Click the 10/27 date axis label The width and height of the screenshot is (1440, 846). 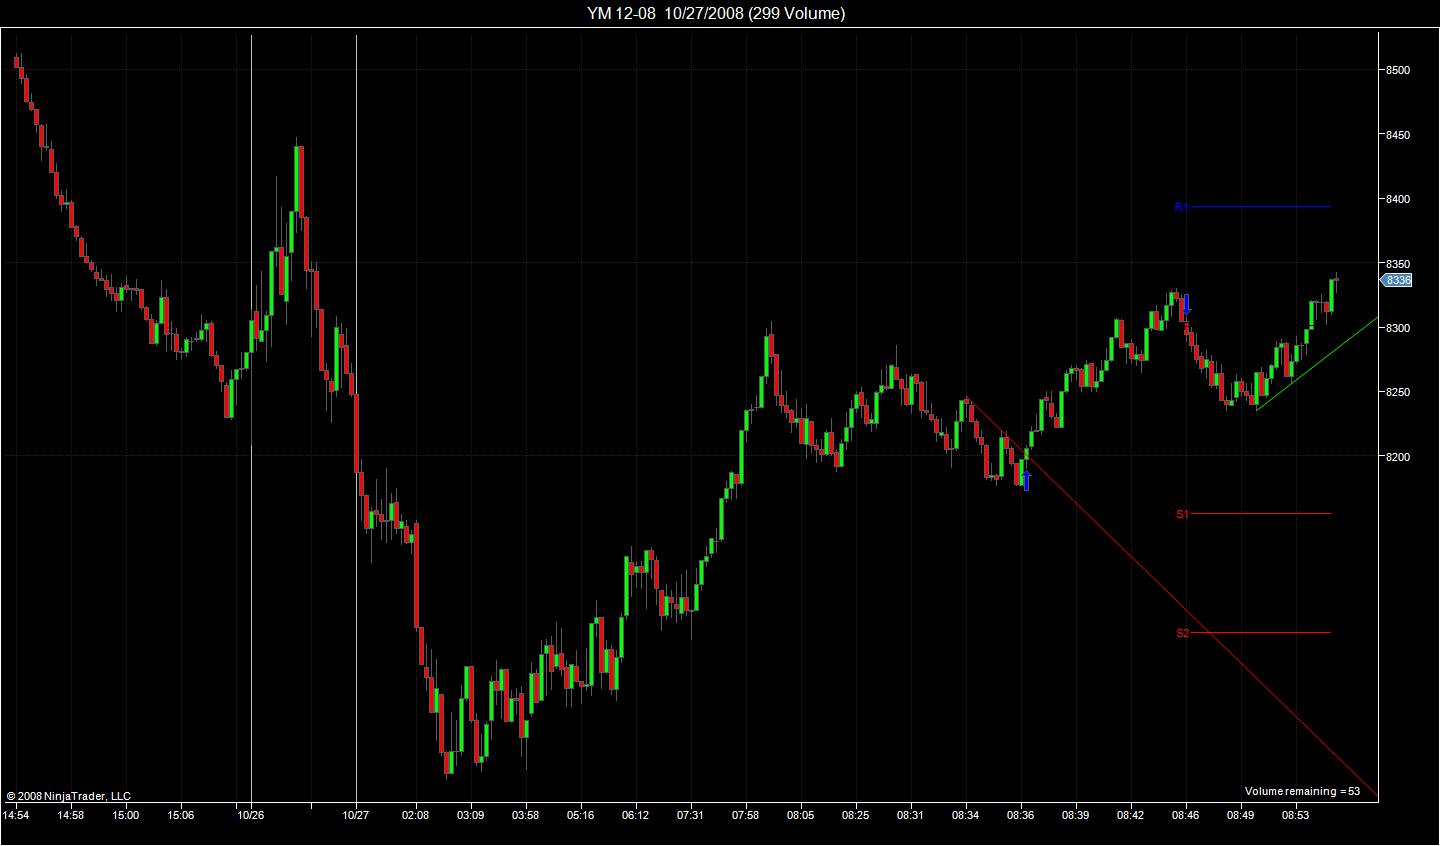pos(356,815)
